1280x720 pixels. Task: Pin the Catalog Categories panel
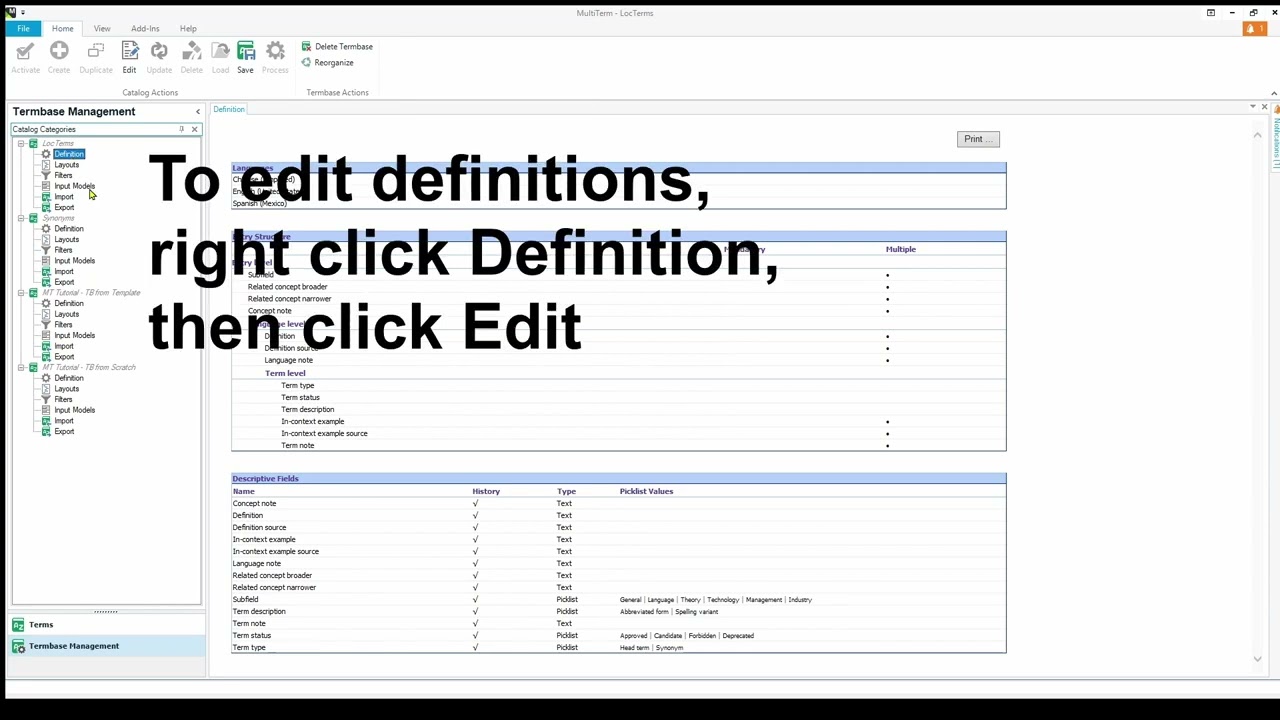(x=181, y=129)
